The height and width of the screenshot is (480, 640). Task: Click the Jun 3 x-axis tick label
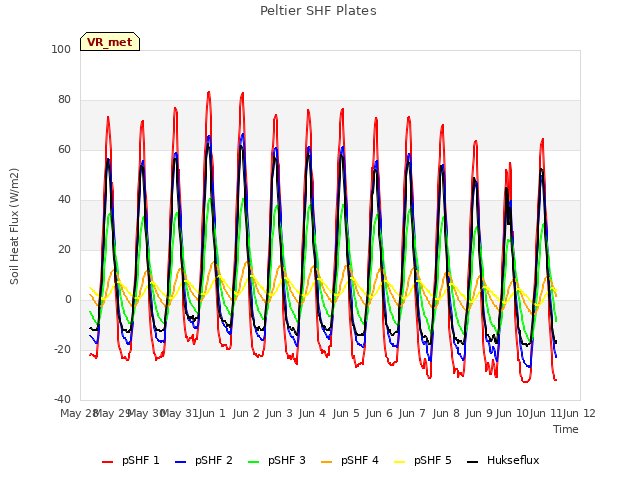coord(279,413)
